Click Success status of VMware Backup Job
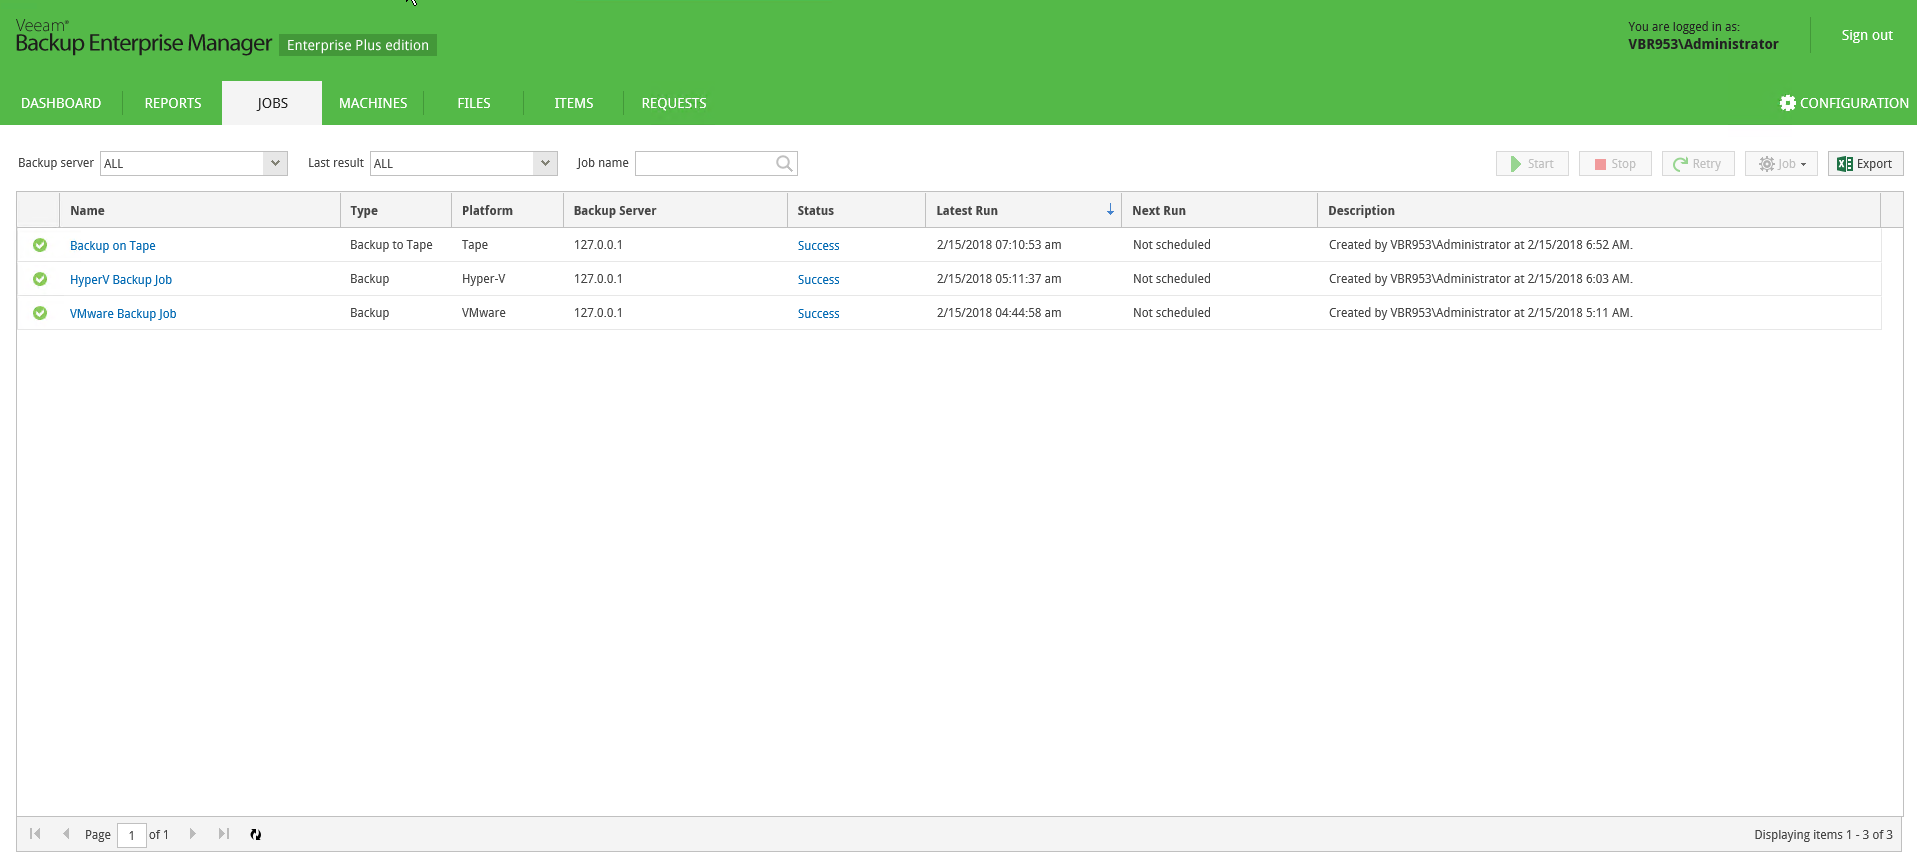 818,314
